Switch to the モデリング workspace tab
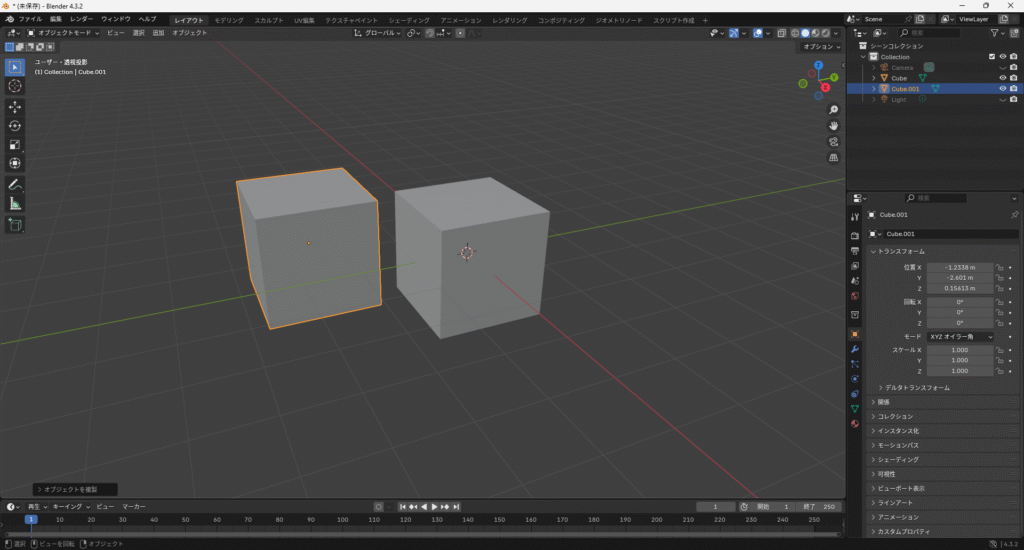Image resolution: width=1024 pixels, height=550 pixels. click(x=229, y=20)
